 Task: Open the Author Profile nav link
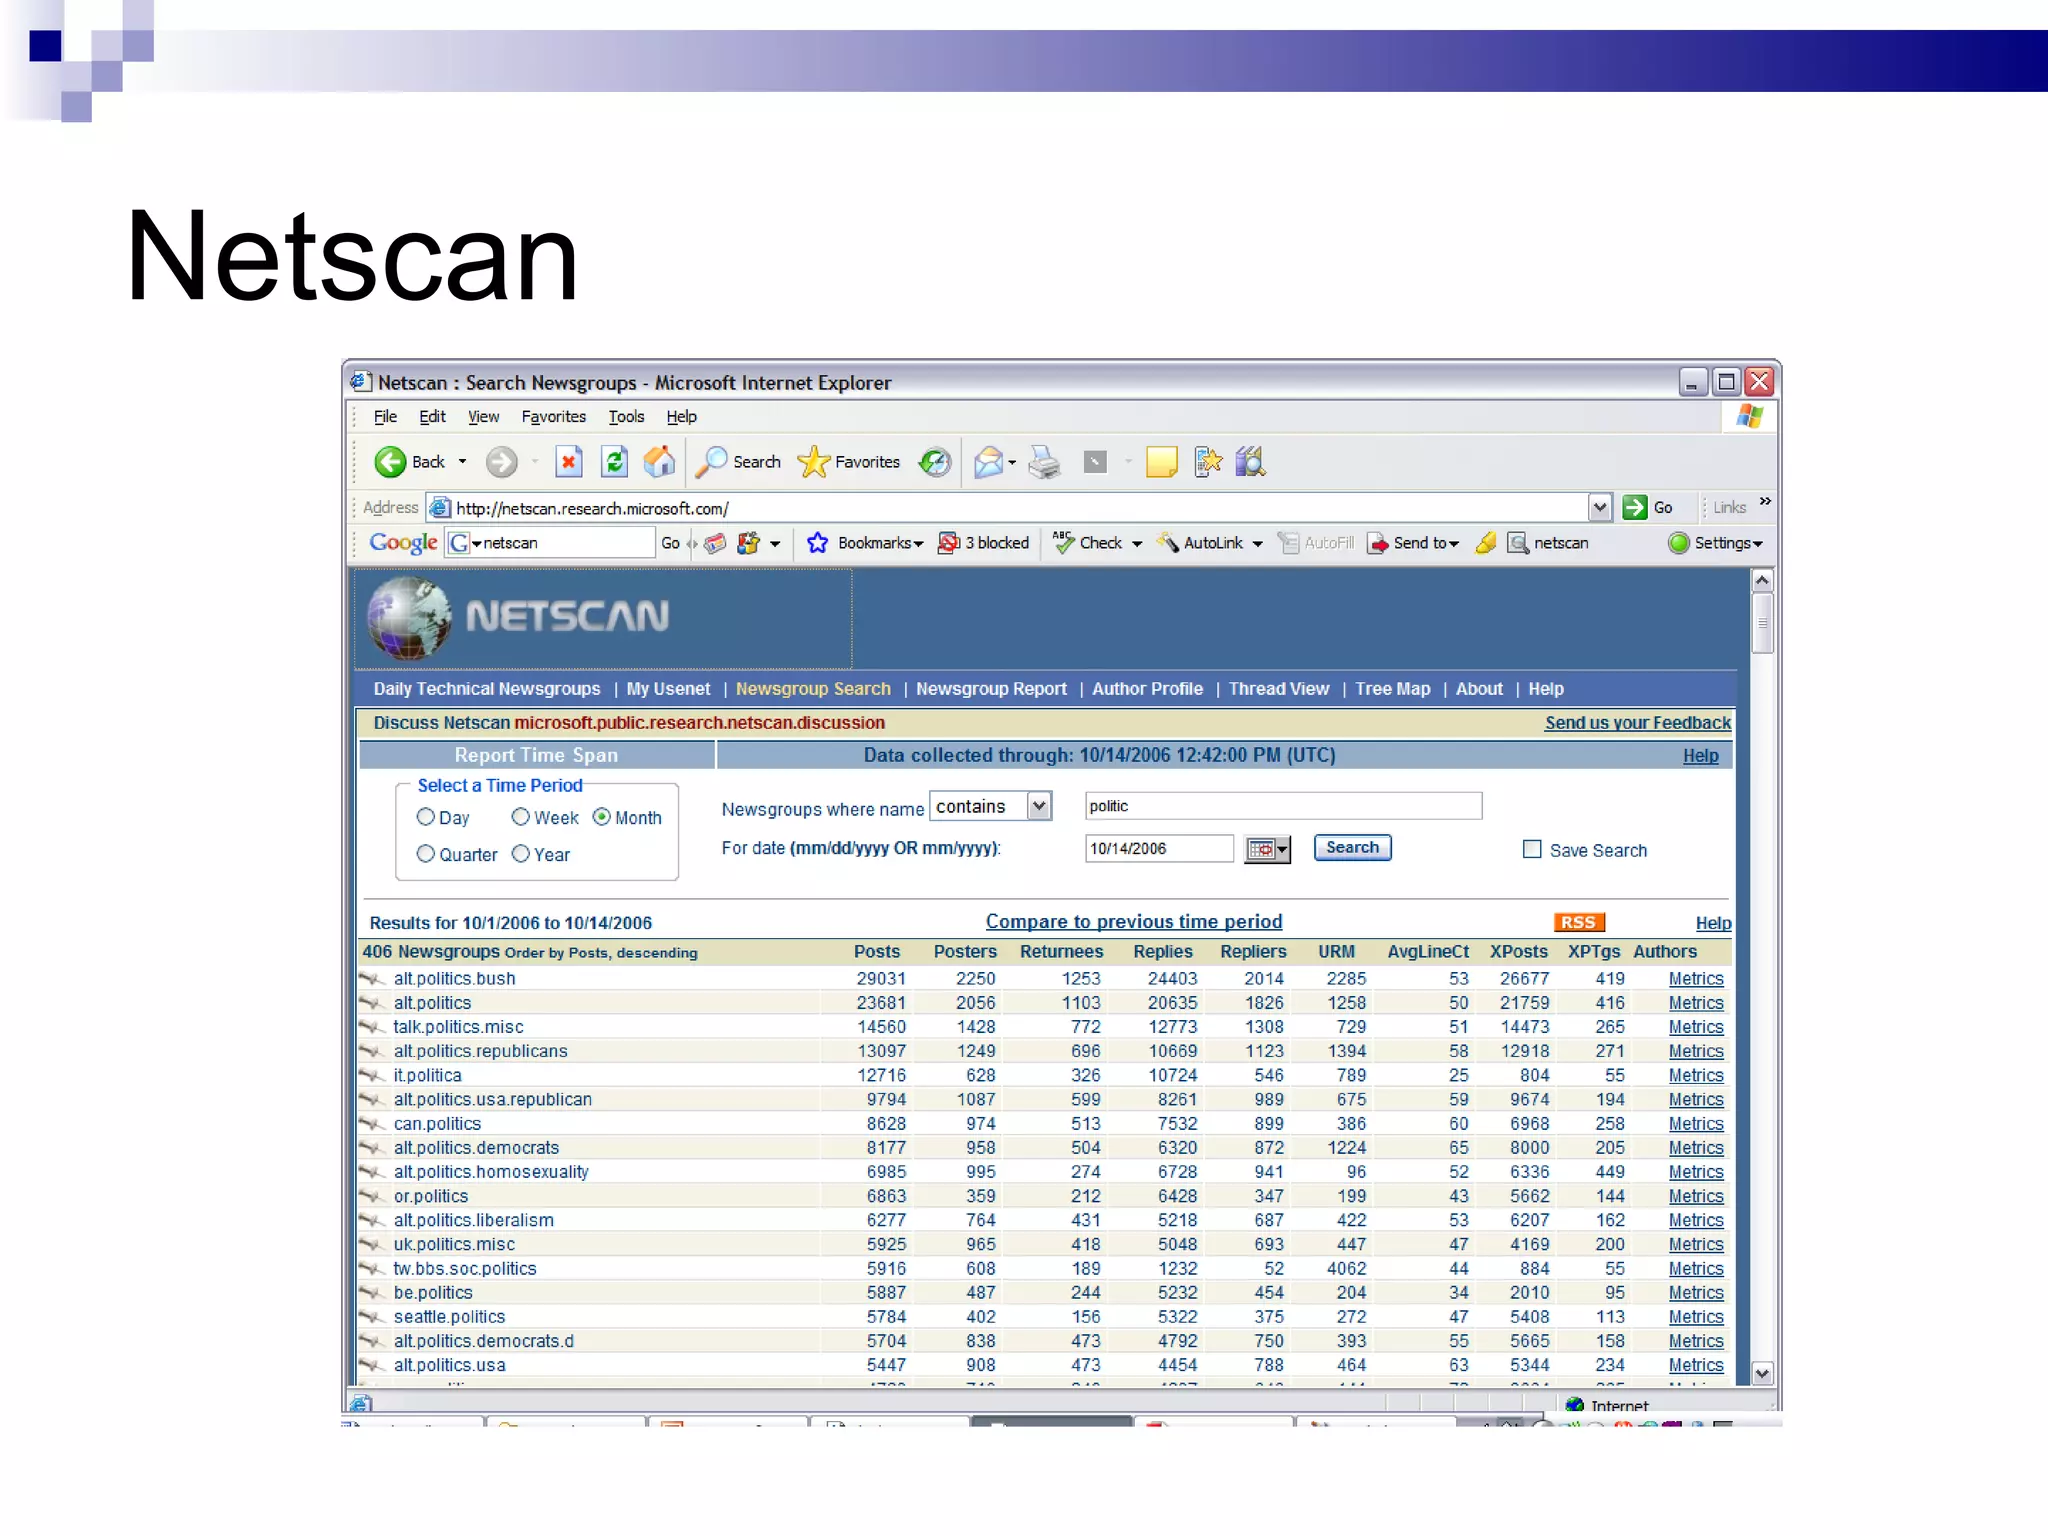1147,689
